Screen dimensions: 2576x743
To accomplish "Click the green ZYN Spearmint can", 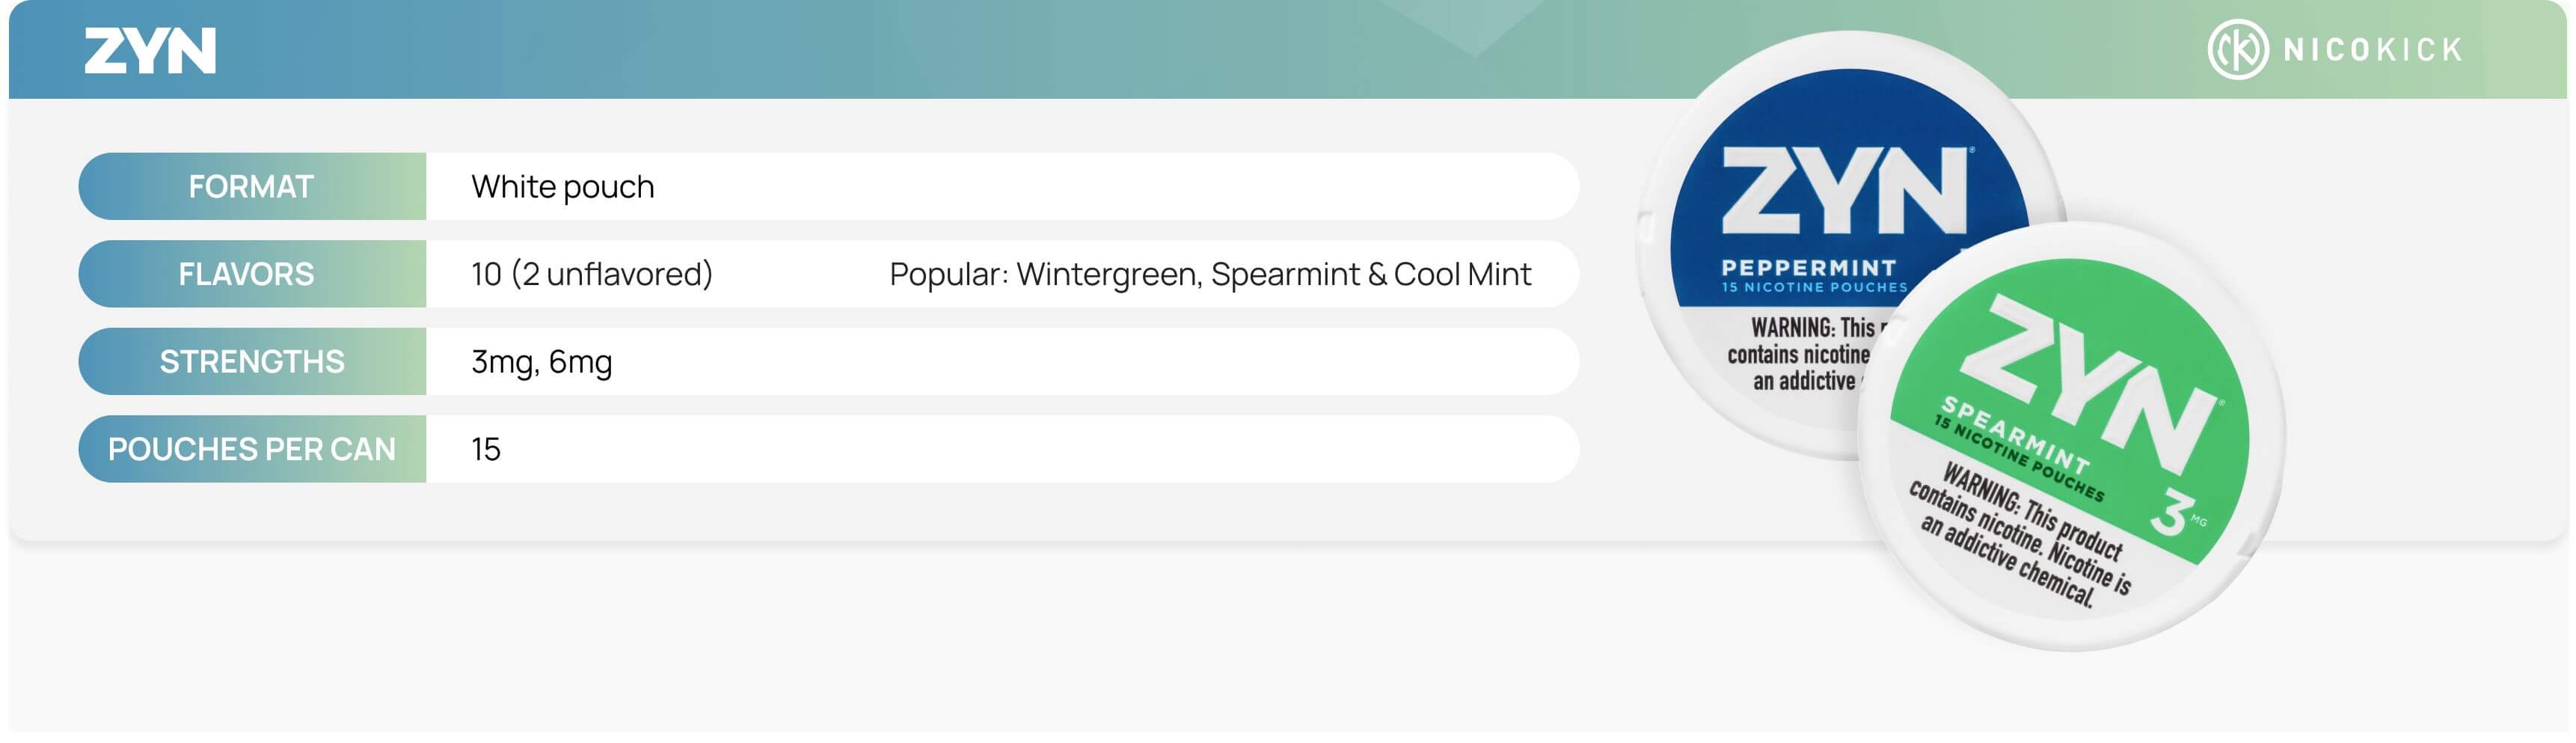I will pyautogui.click(x=2070, y=437).
